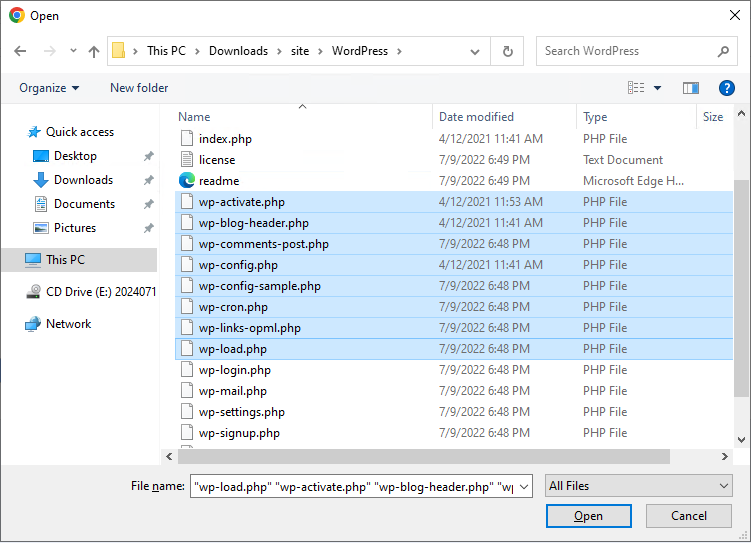Image resolution: width=751 pixels, height=543 pixels.
Task: Select wp-links-opml.php file
Action: pos(454,328)
